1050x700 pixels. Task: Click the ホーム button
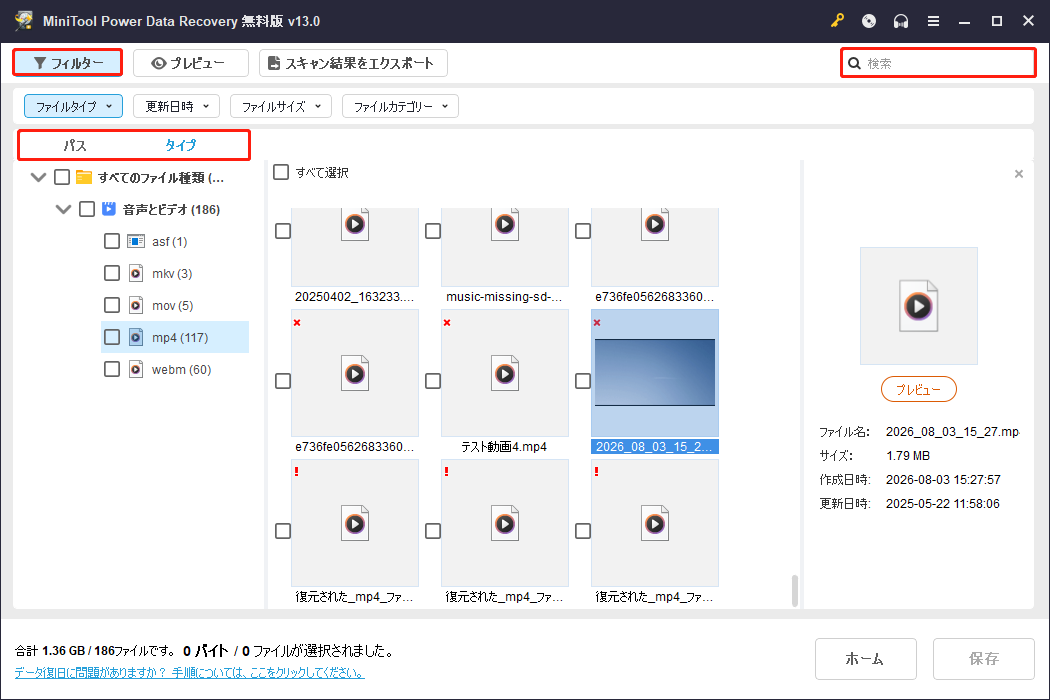[865, 658]
